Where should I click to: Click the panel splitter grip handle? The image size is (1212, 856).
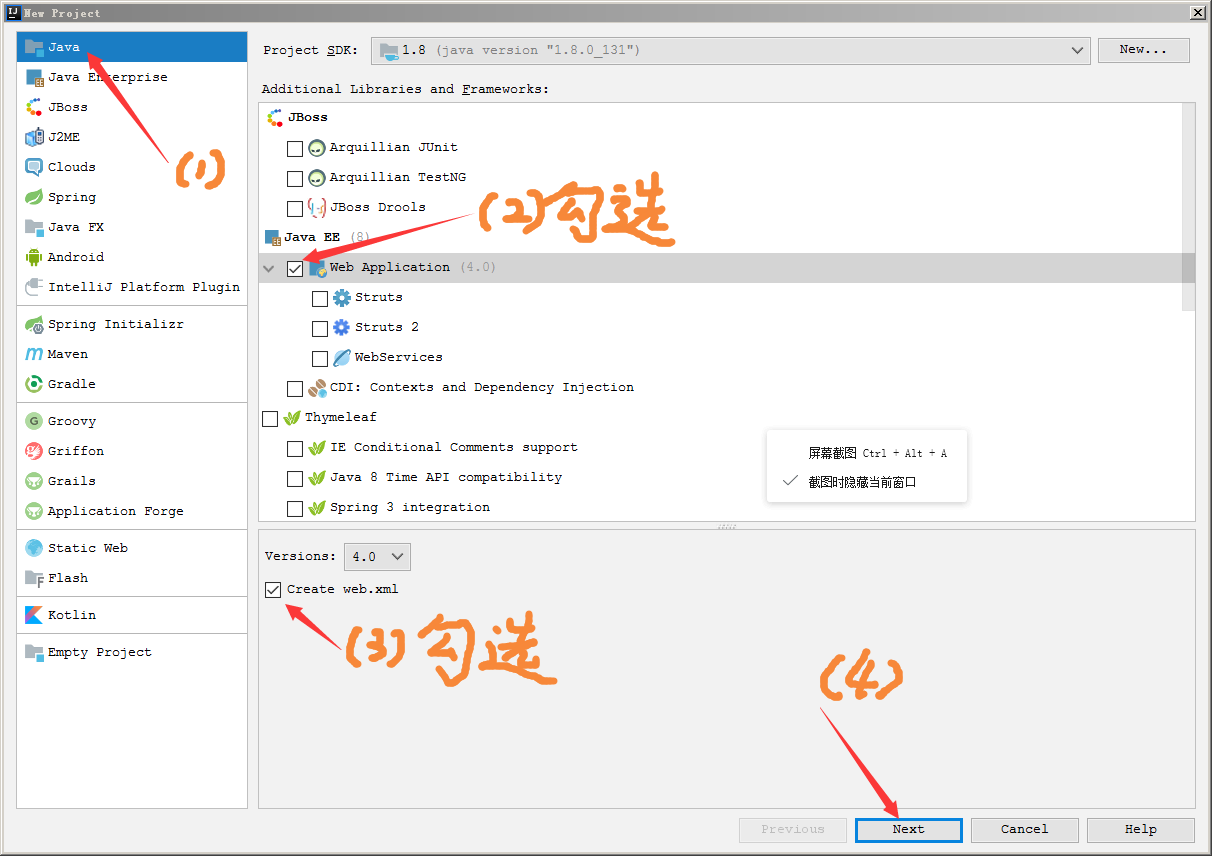pos(727,526)
